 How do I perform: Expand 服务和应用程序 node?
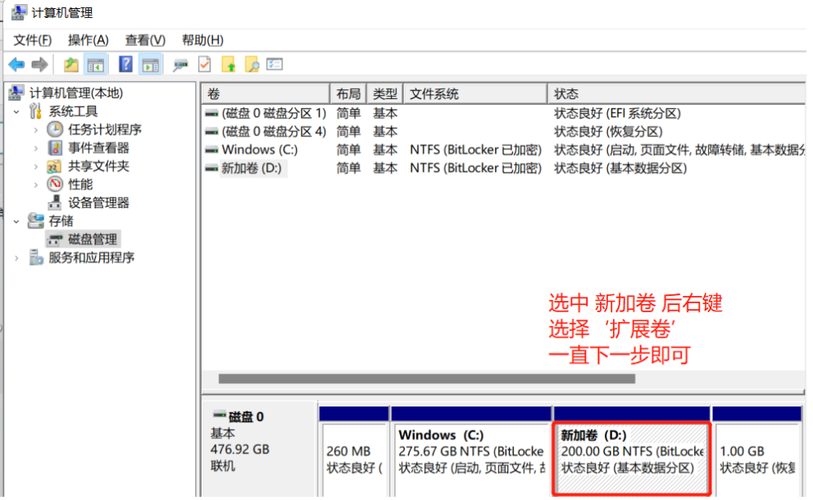(17, 258)
